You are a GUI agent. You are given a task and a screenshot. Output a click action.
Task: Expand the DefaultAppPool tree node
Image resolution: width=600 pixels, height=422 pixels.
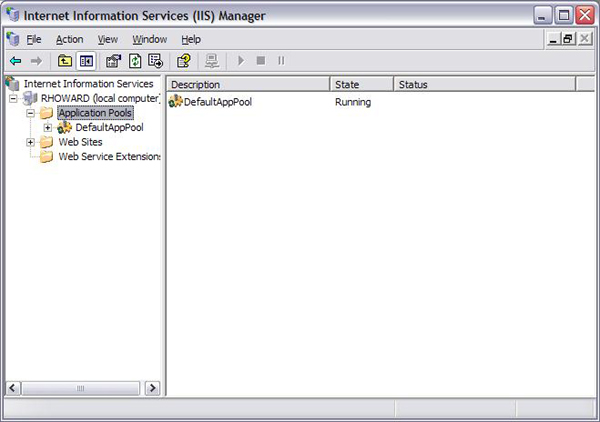pos(48,127)
